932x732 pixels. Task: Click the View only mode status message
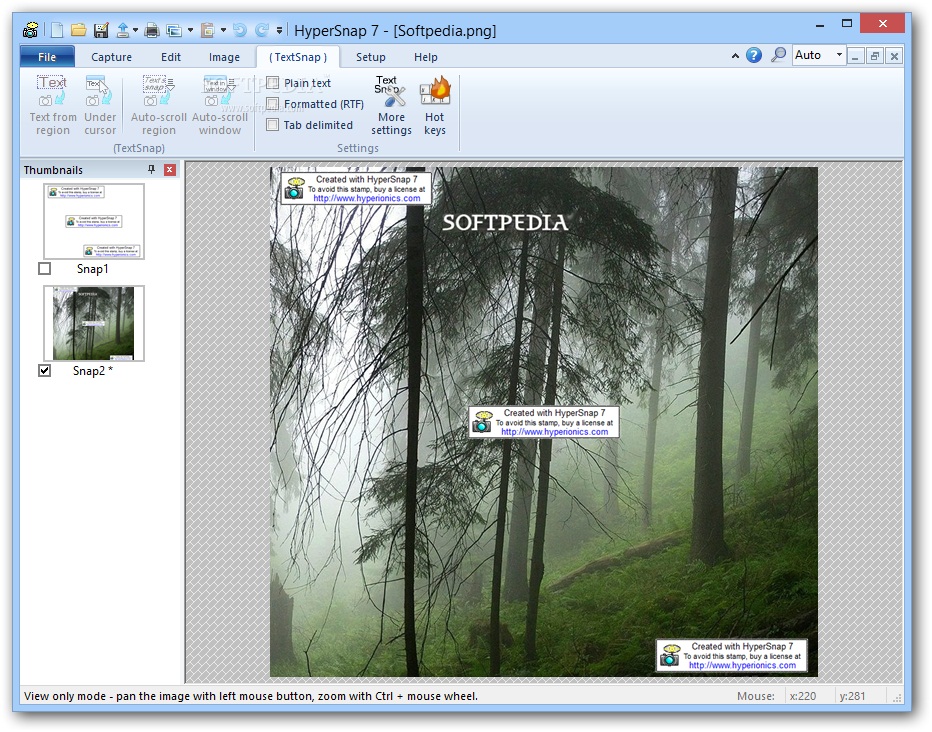[251, 696]
